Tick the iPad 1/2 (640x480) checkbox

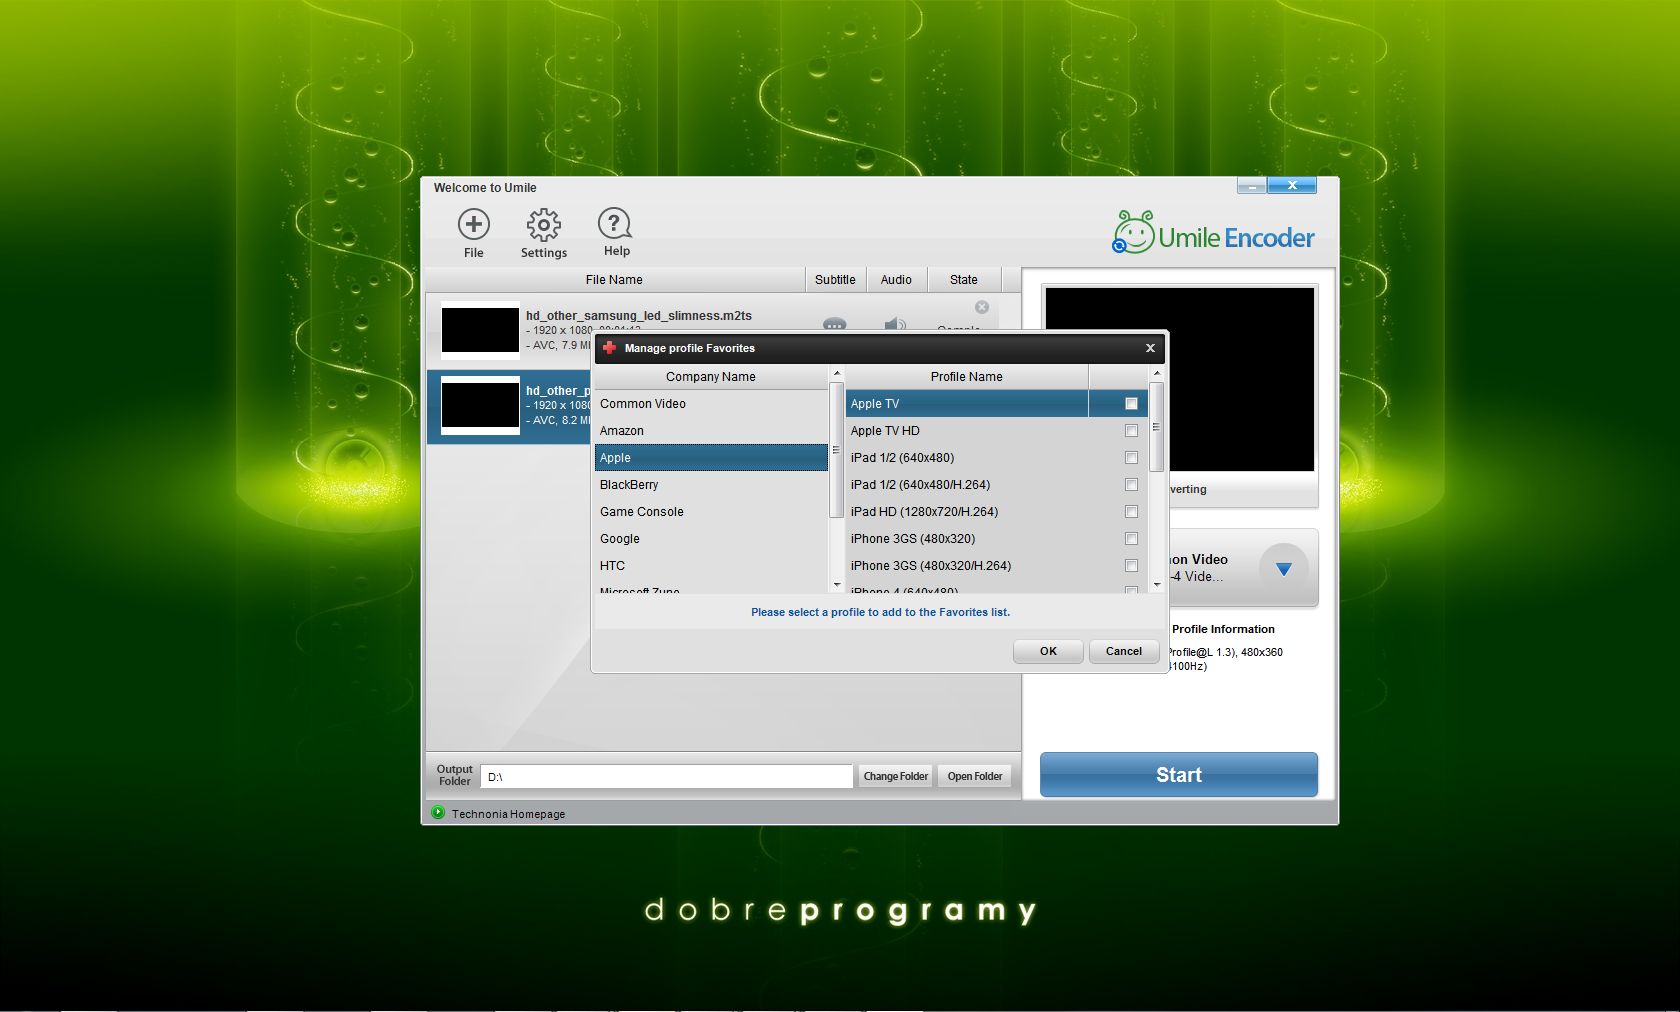pyautogui.click(x=1131, y=458)
